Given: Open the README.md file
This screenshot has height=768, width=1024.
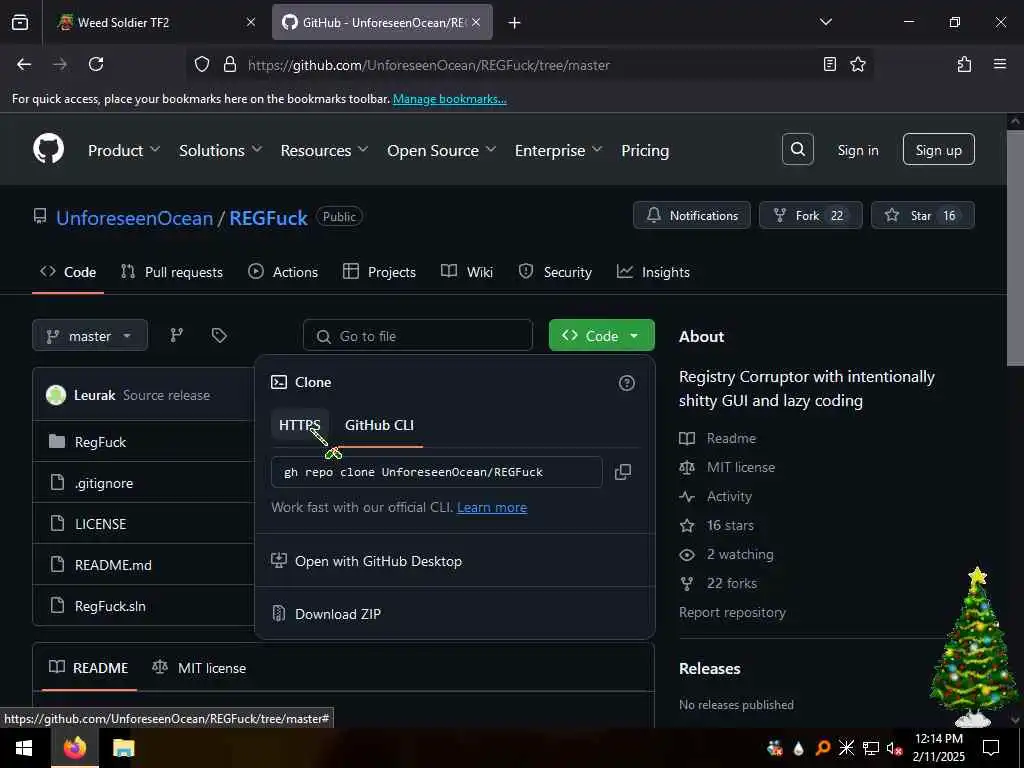Looking at the screenshot, I should [113, 565].
